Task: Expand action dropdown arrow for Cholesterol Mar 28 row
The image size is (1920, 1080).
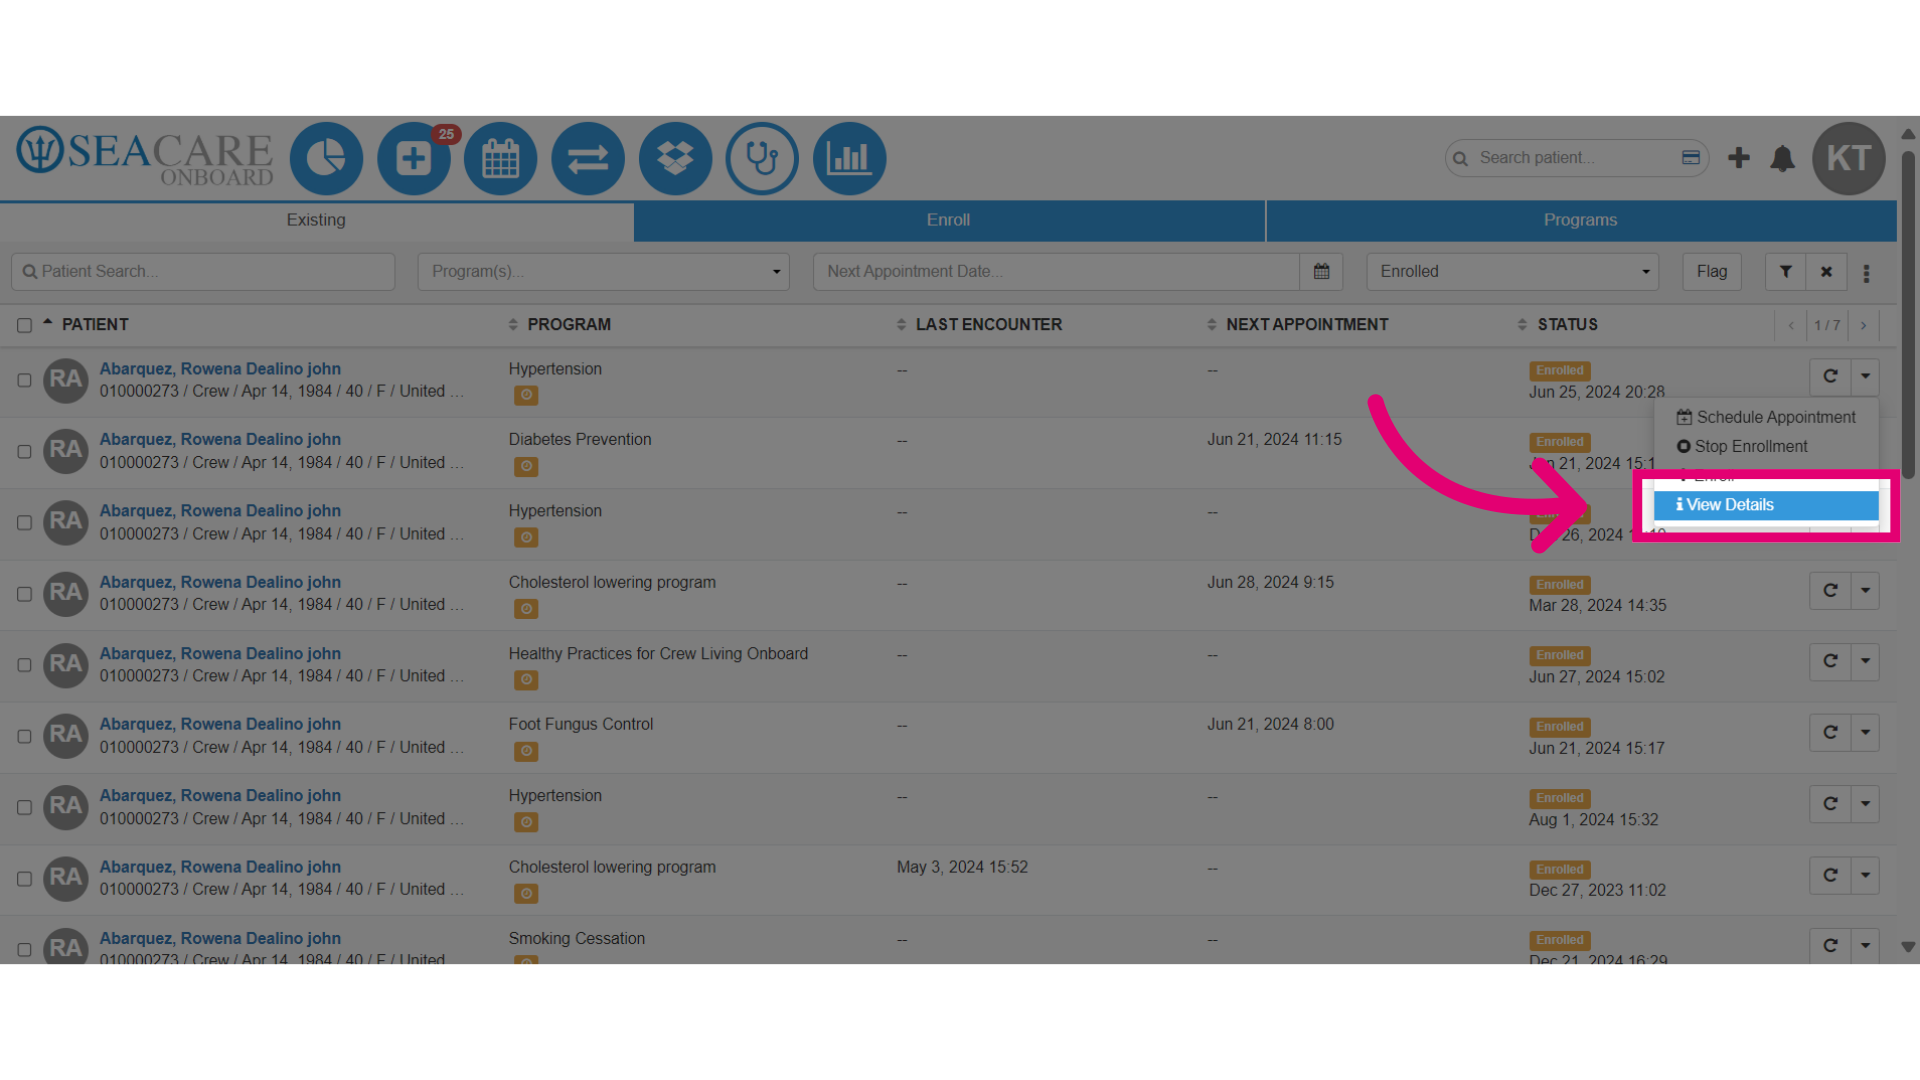Action: [x=1865, y=591]
